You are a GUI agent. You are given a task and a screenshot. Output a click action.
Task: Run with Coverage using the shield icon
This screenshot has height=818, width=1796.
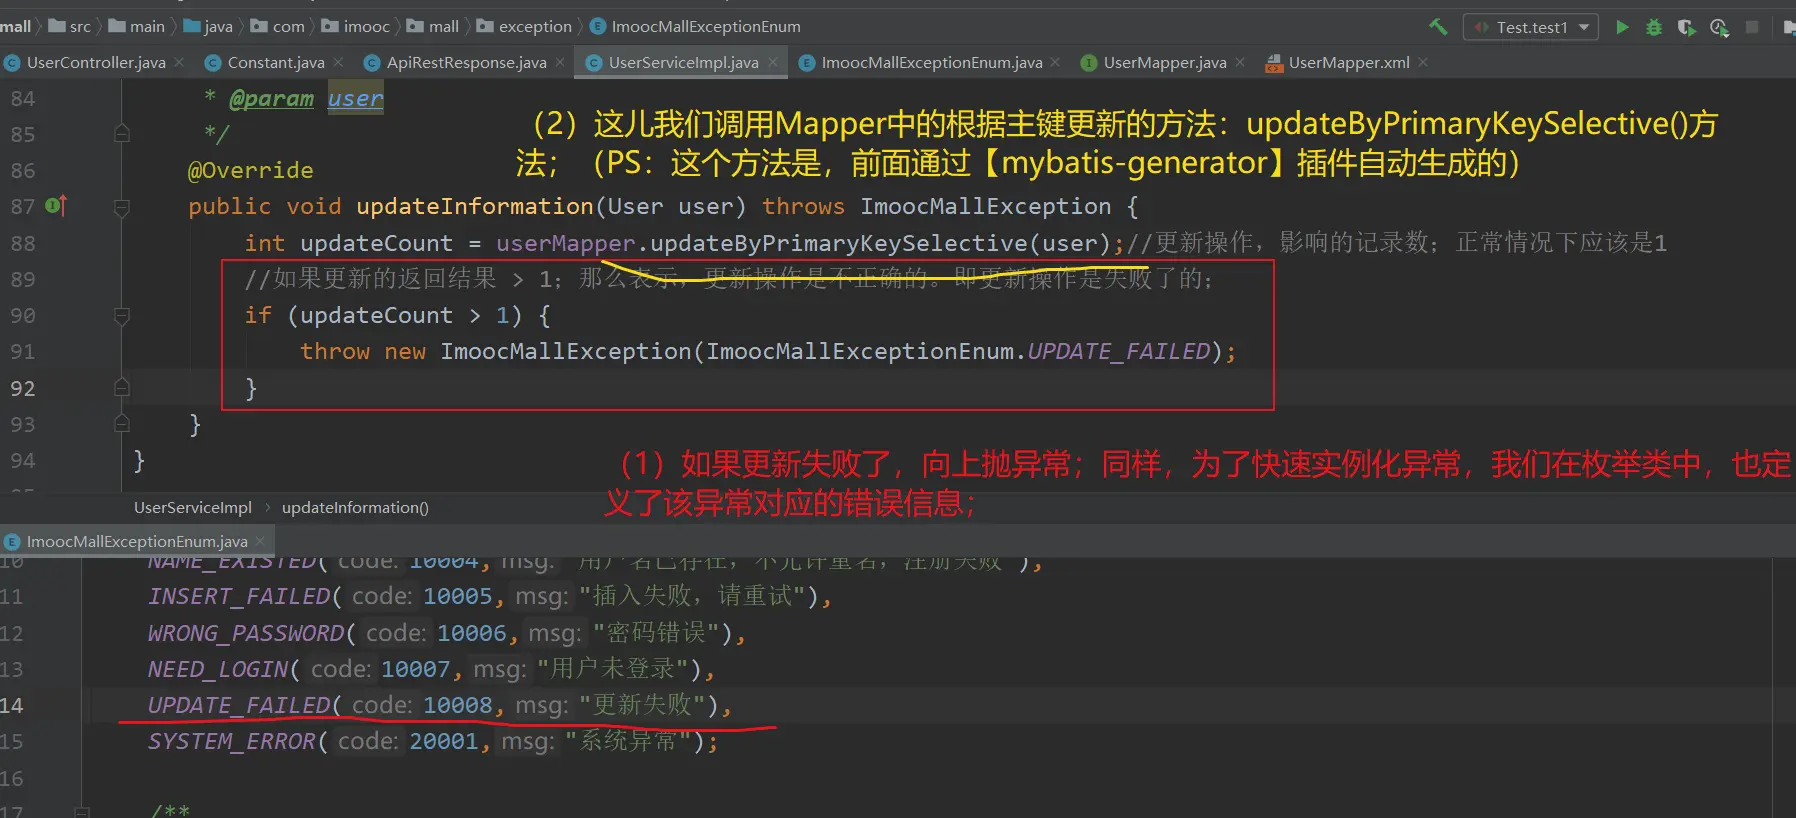pos(1686,27)
